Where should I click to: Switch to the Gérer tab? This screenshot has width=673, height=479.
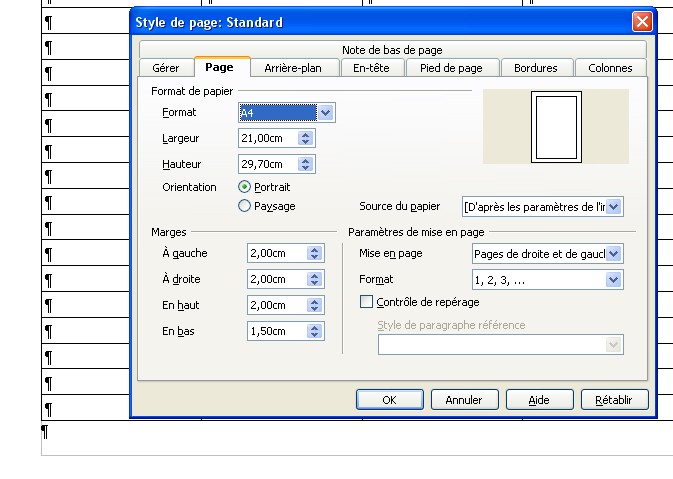click(166, 68)
